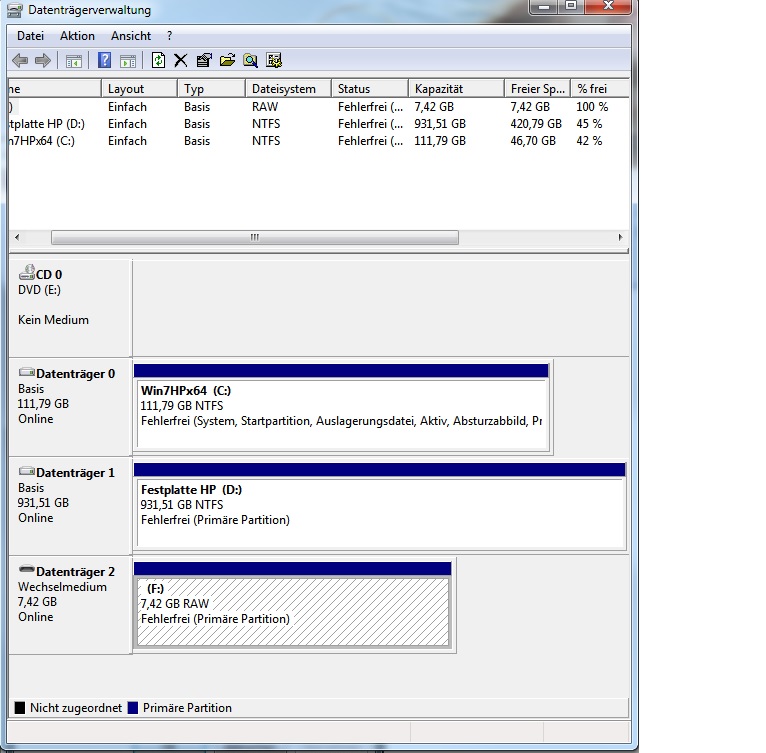Image resolution: width=766 pixels, height=753 pixels.
Task: Open the ? help menu
Action: 170,36
